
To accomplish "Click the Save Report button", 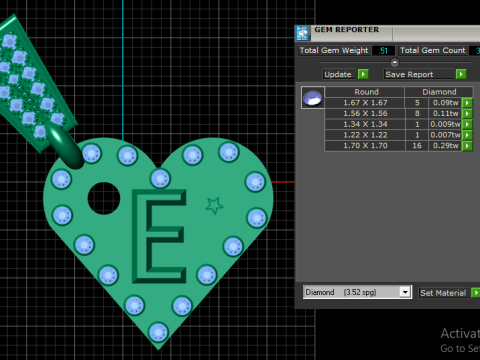I will tap(419, 74).
